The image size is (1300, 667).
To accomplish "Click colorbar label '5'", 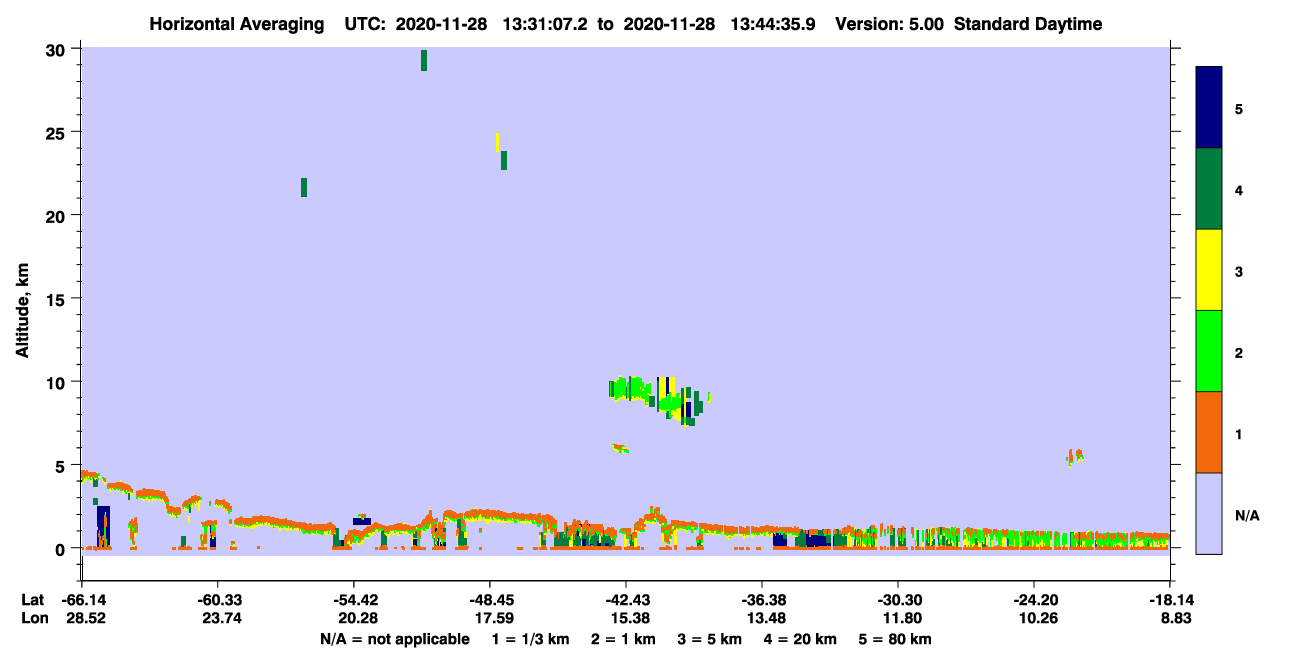I will [1239, 108].
